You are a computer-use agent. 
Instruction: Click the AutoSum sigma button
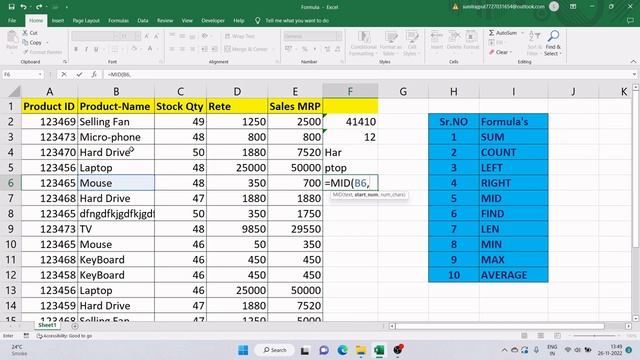(503, 33)
